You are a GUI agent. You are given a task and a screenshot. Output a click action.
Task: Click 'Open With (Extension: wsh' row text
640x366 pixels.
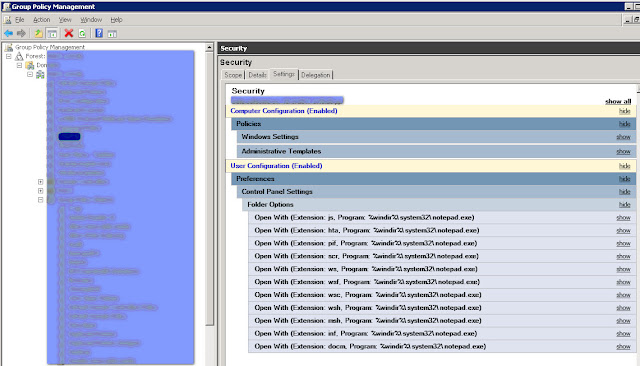368,308
